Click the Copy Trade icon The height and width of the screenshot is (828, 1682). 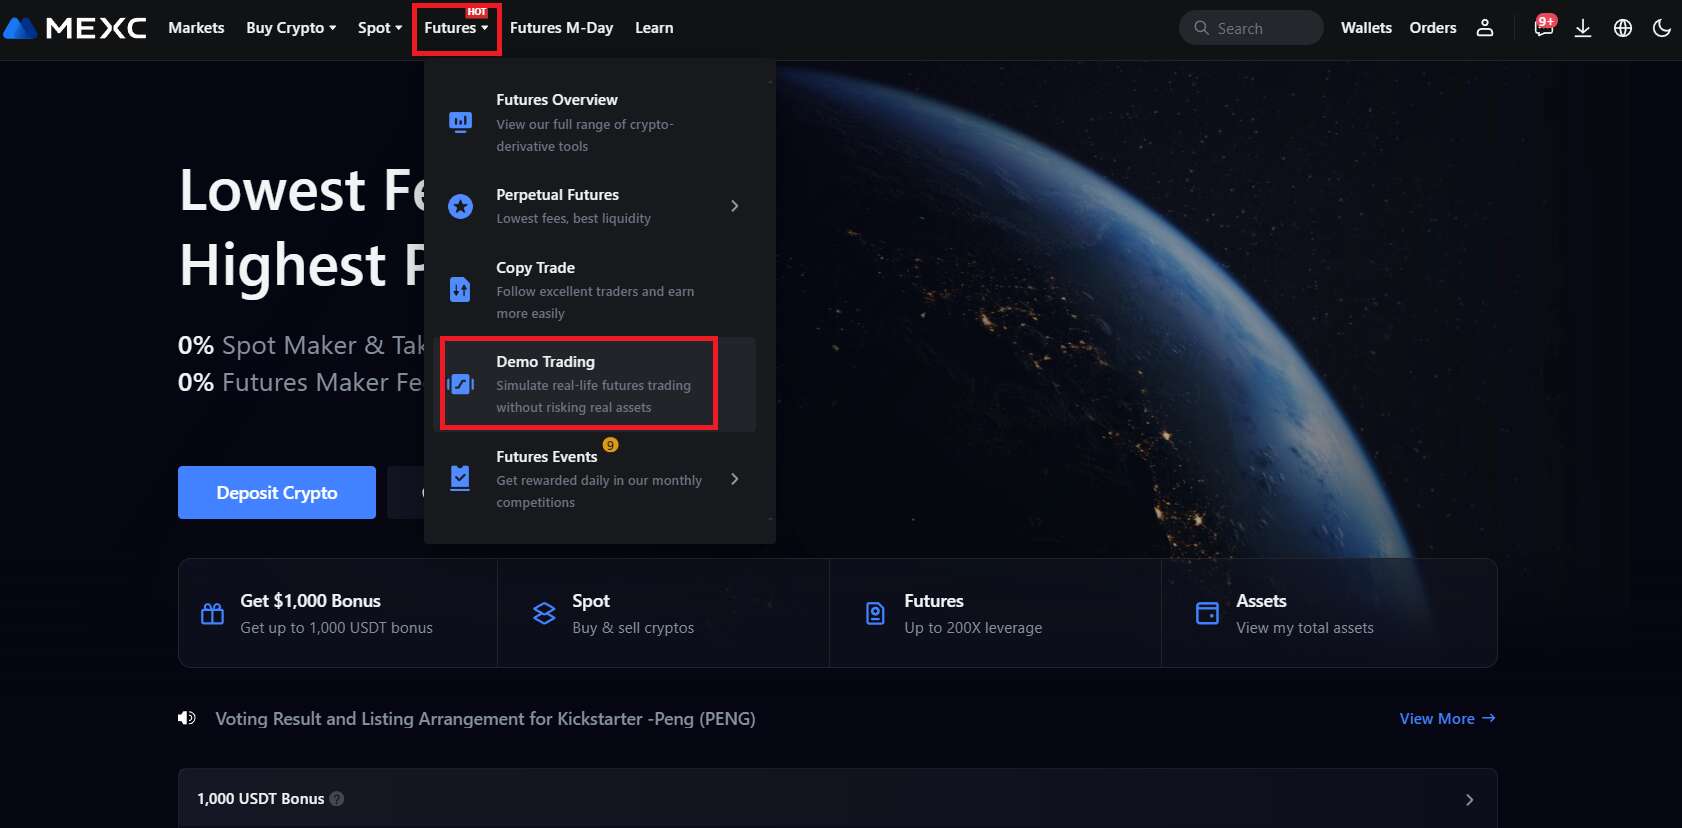pos(460,289)
